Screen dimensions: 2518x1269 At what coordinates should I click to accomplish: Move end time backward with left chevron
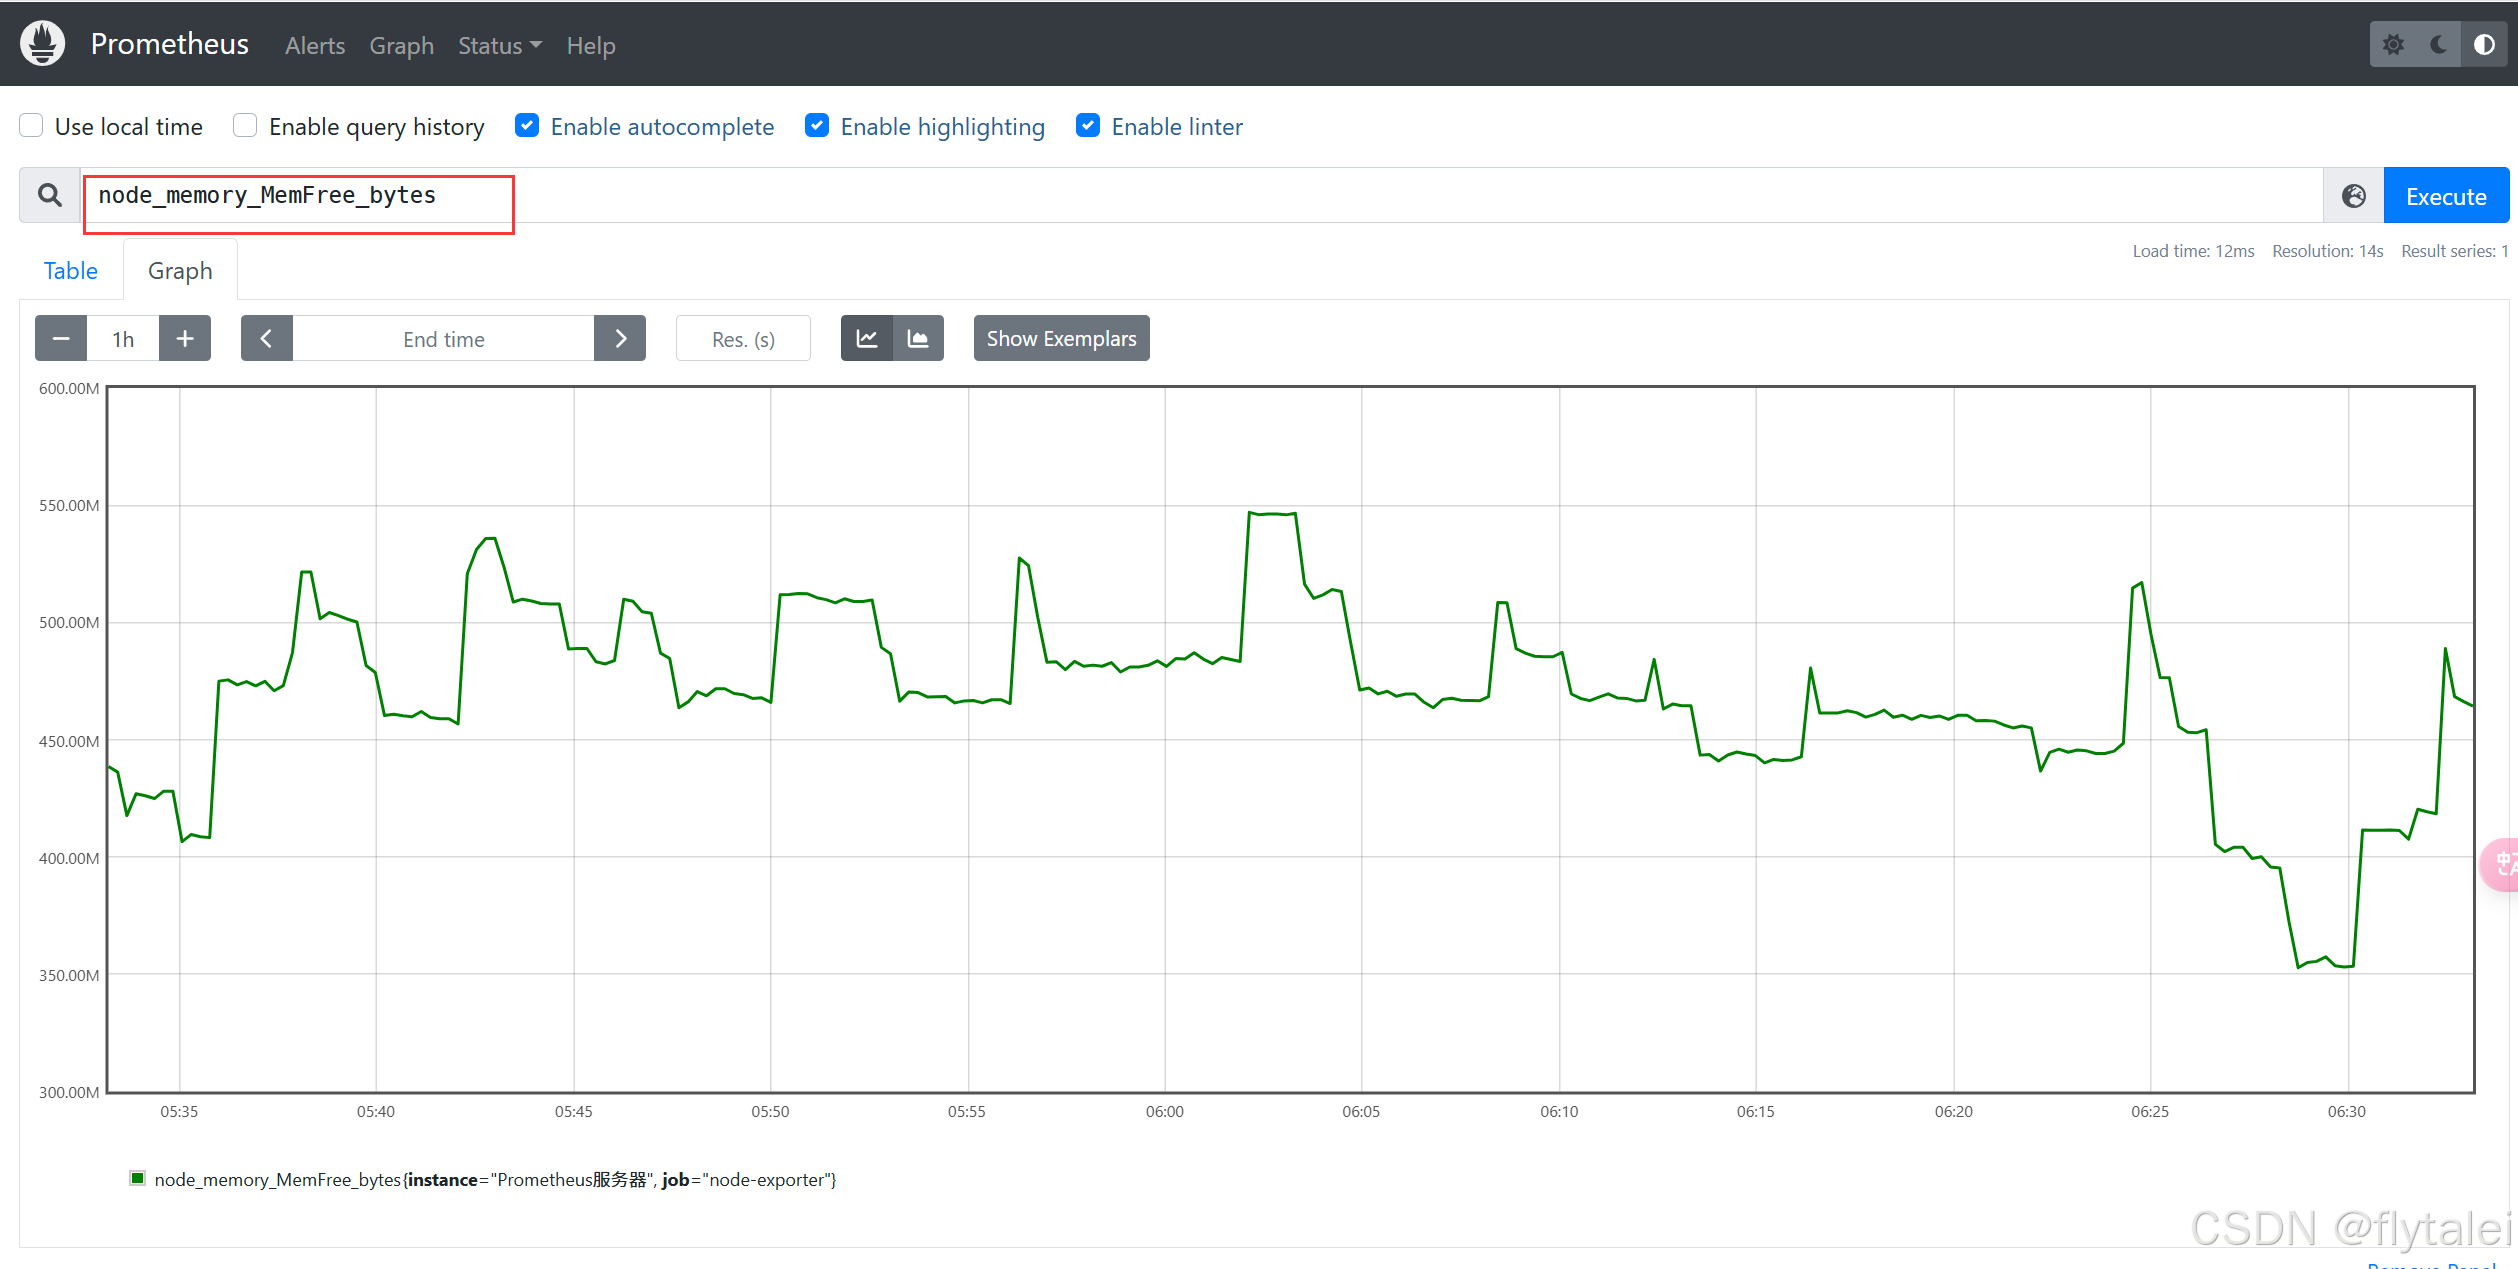267,339
